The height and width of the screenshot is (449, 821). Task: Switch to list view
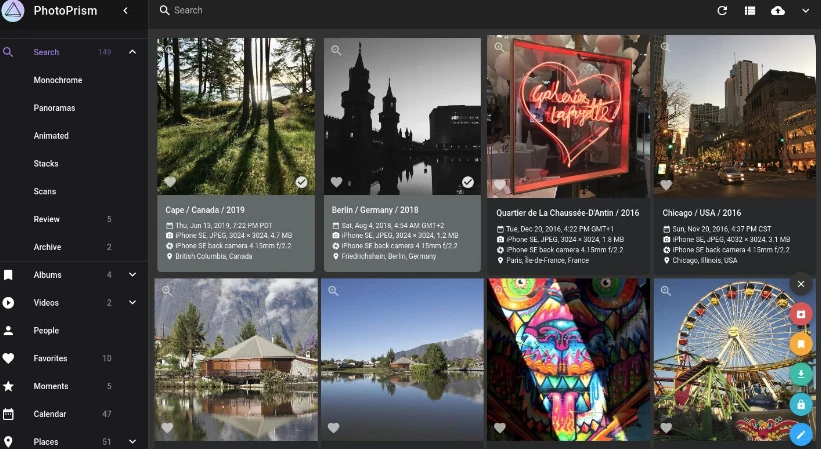pos(750,10)
